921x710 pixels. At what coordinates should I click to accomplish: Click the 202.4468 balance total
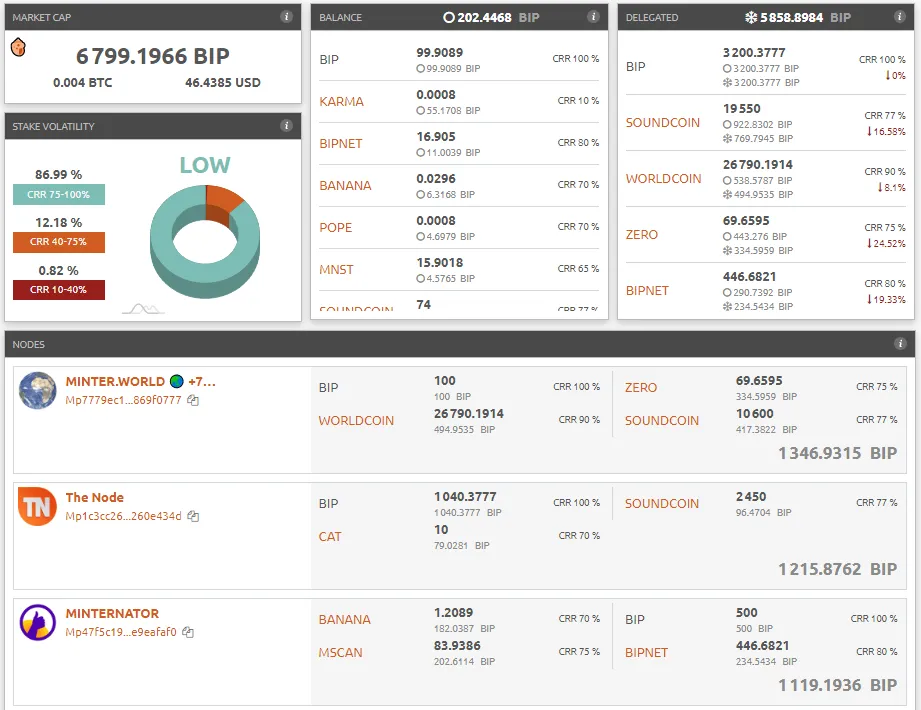pos(485,18)
